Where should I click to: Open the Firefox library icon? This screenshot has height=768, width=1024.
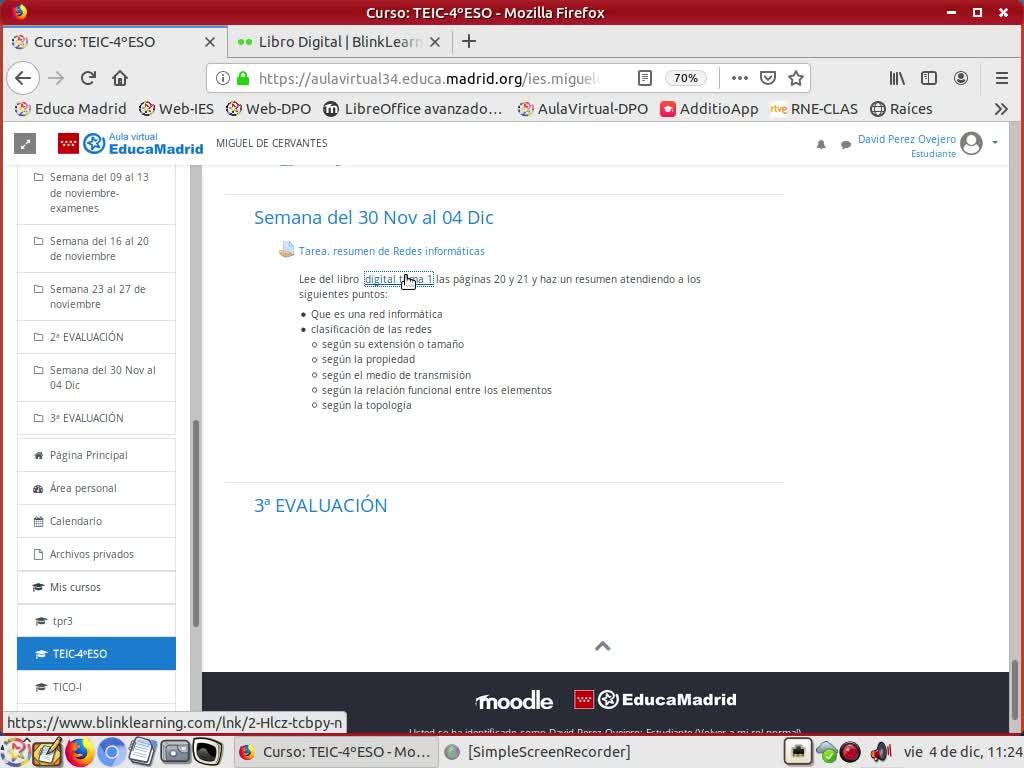897,78
